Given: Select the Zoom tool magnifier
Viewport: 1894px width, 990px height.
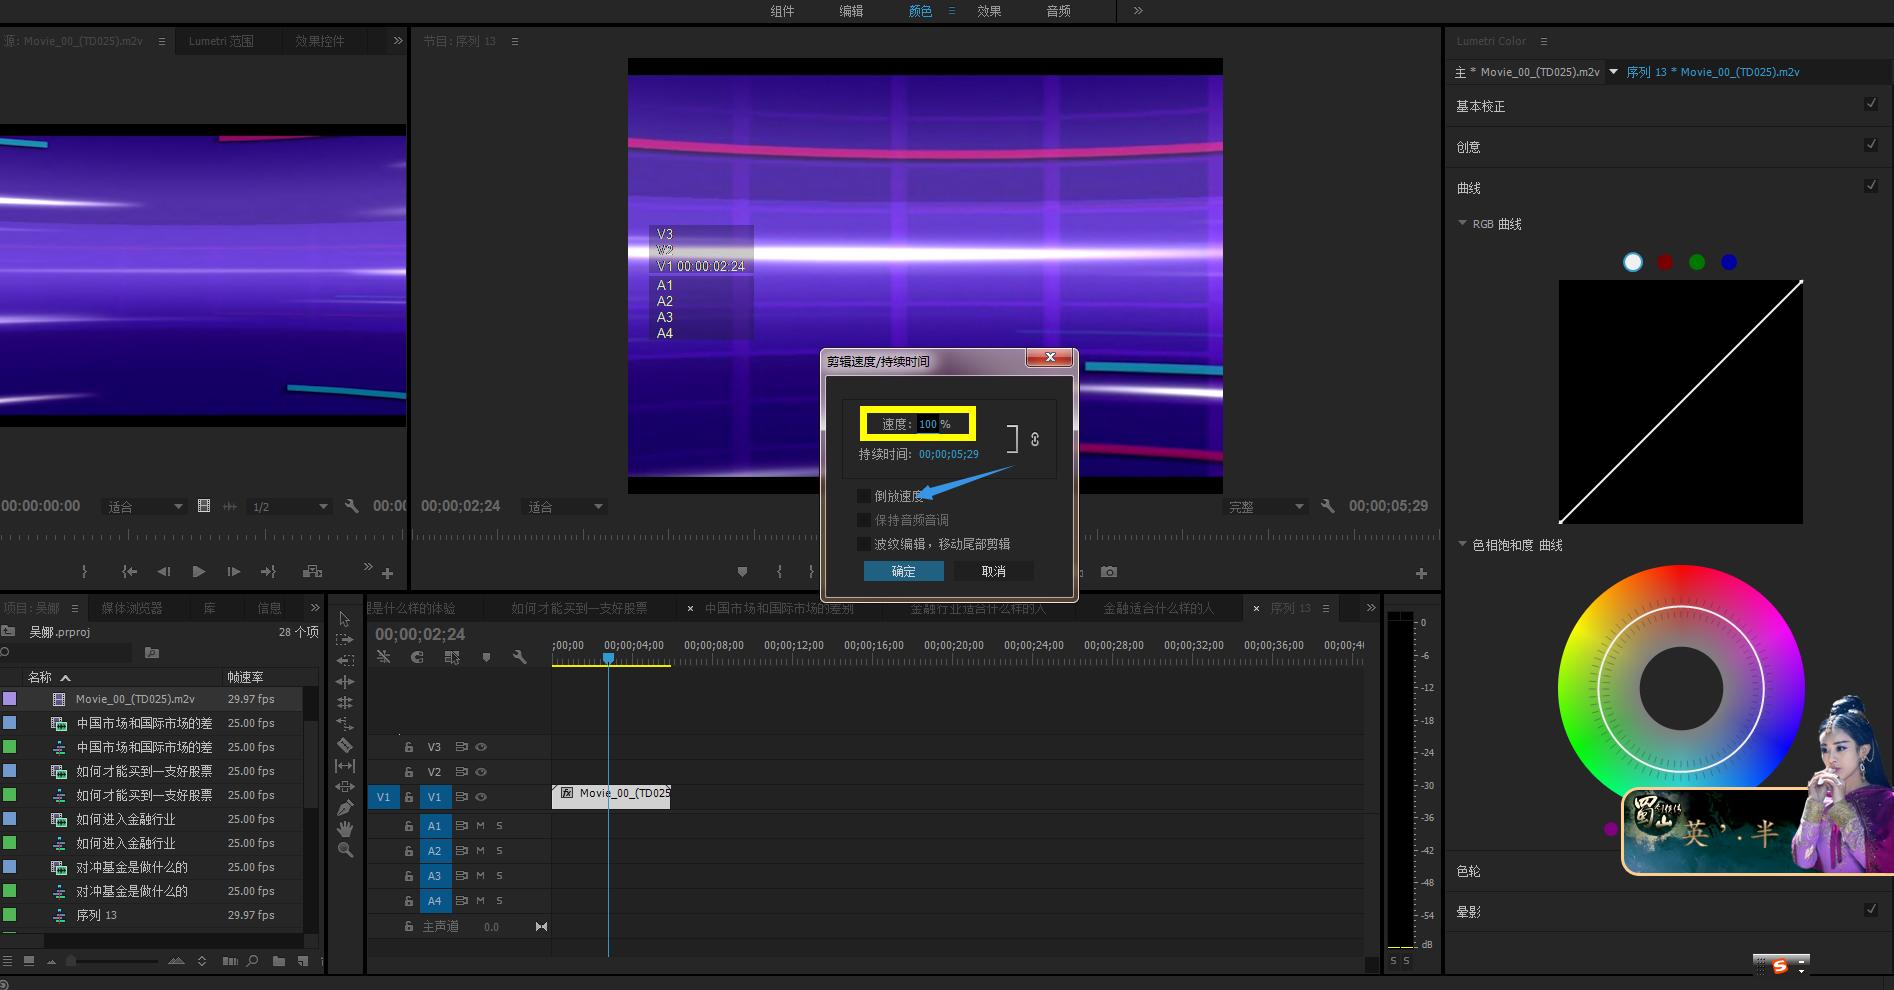Looking at the screenshot, I should (x=345, y=850).
